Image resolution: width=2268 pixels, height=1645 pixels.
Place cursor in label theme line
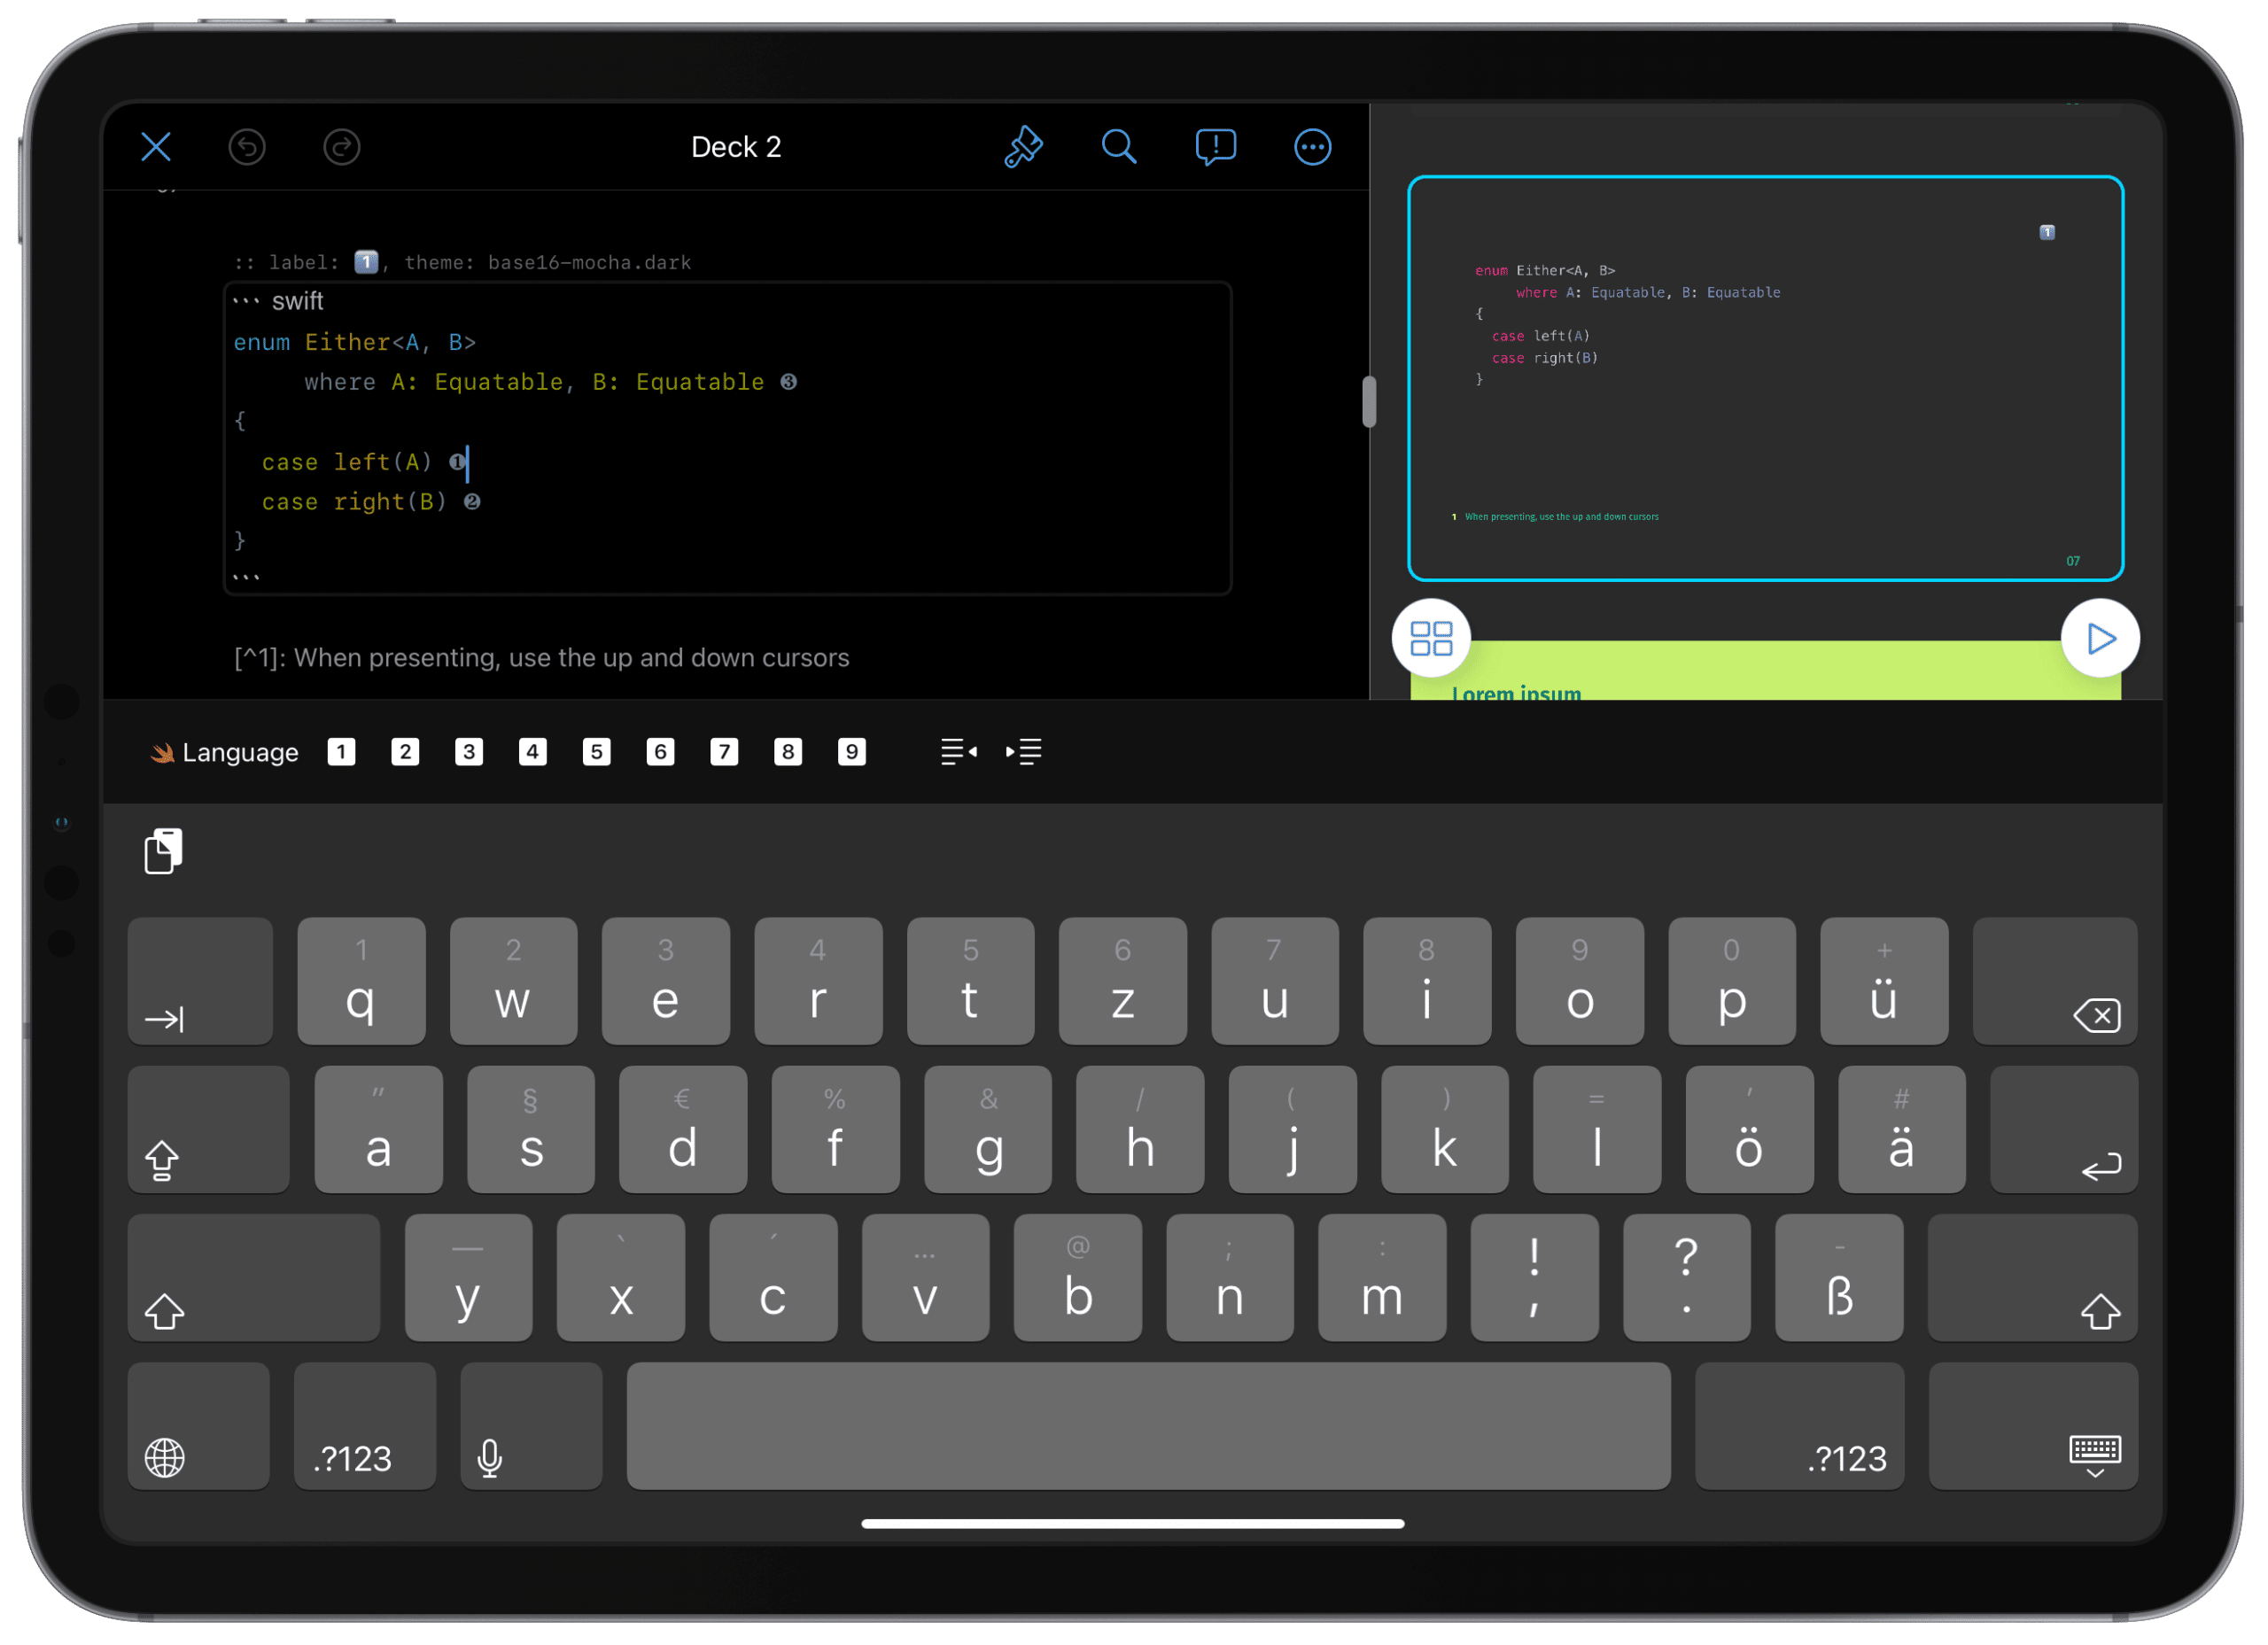[x=462, y=262]
